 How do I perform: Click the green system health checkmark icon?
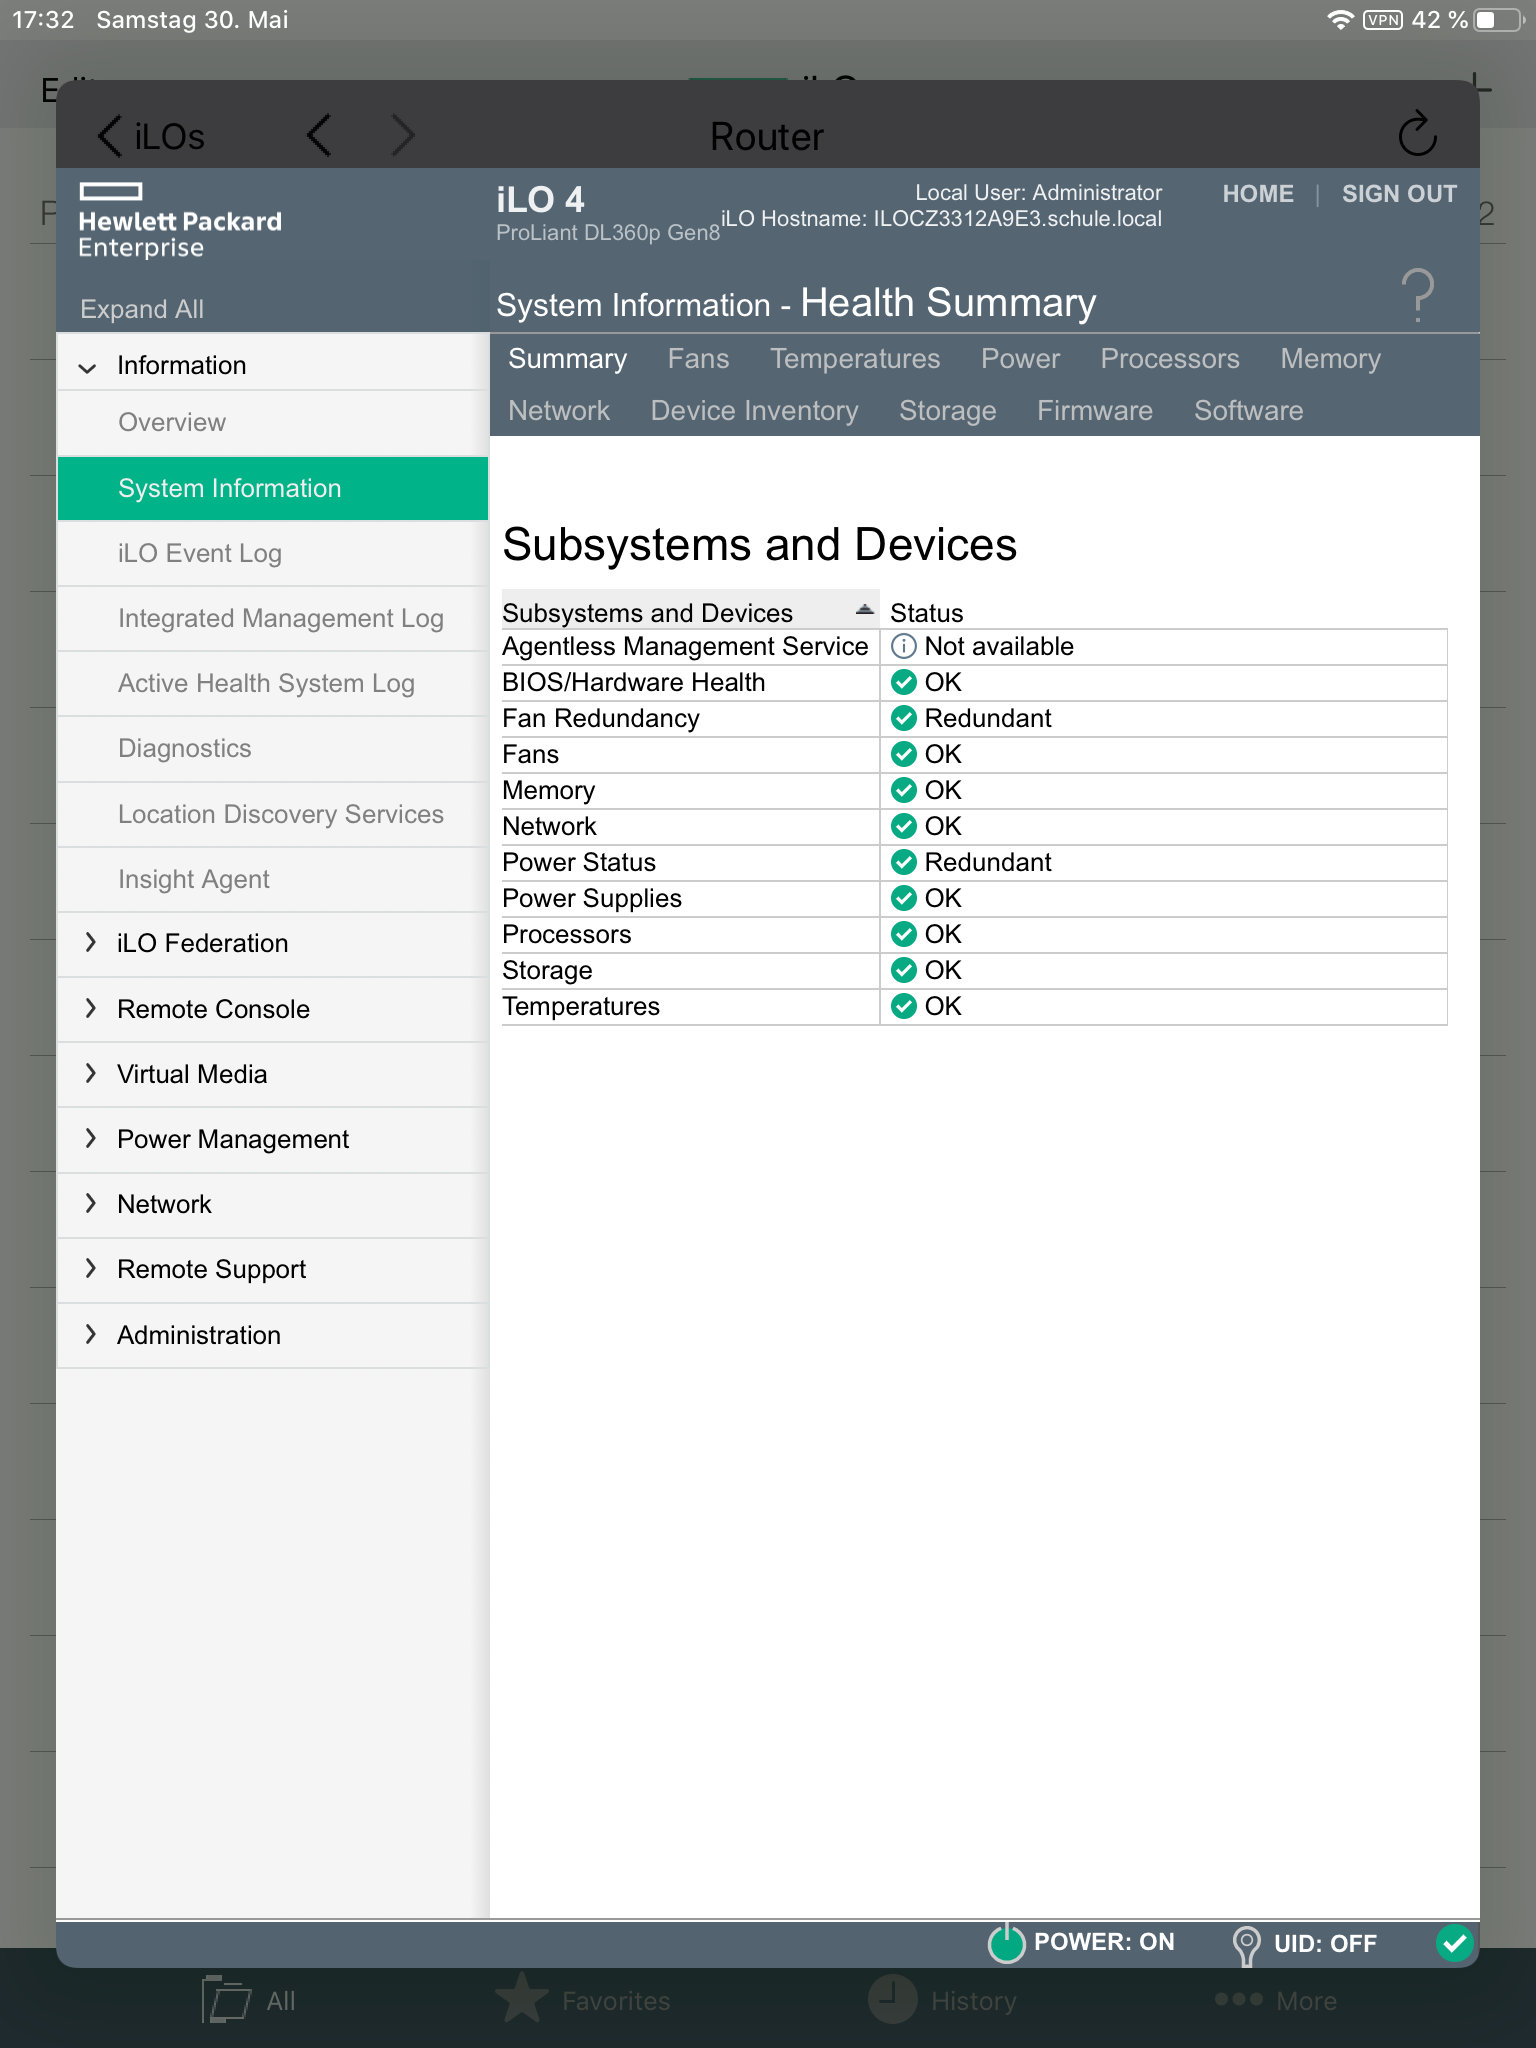[x=1454, y=1943]
